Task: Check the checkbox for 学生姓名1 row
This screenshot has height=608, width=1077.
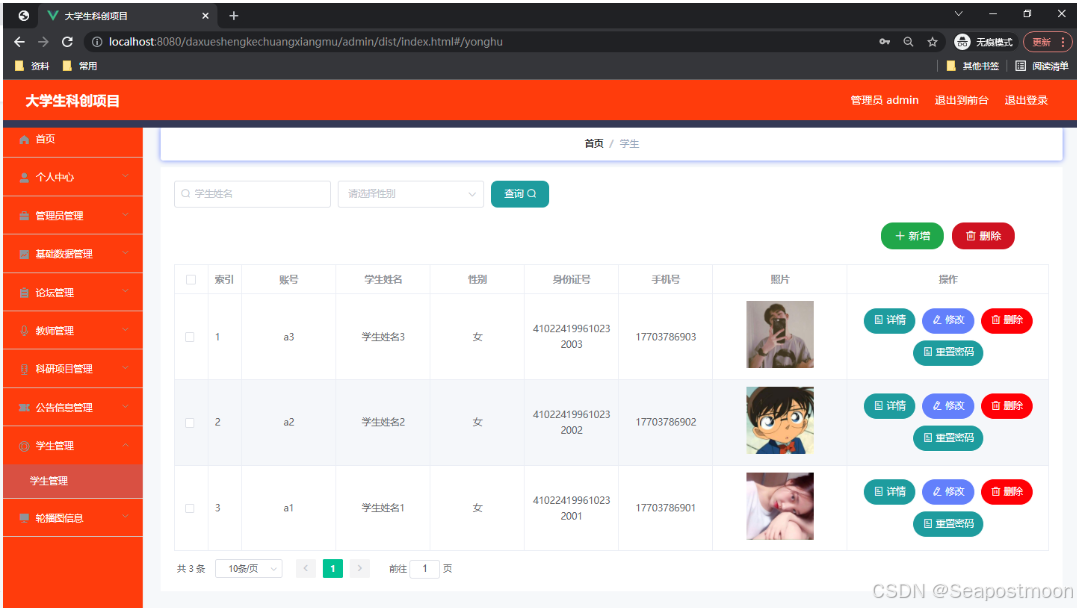Action: point(191,507)
